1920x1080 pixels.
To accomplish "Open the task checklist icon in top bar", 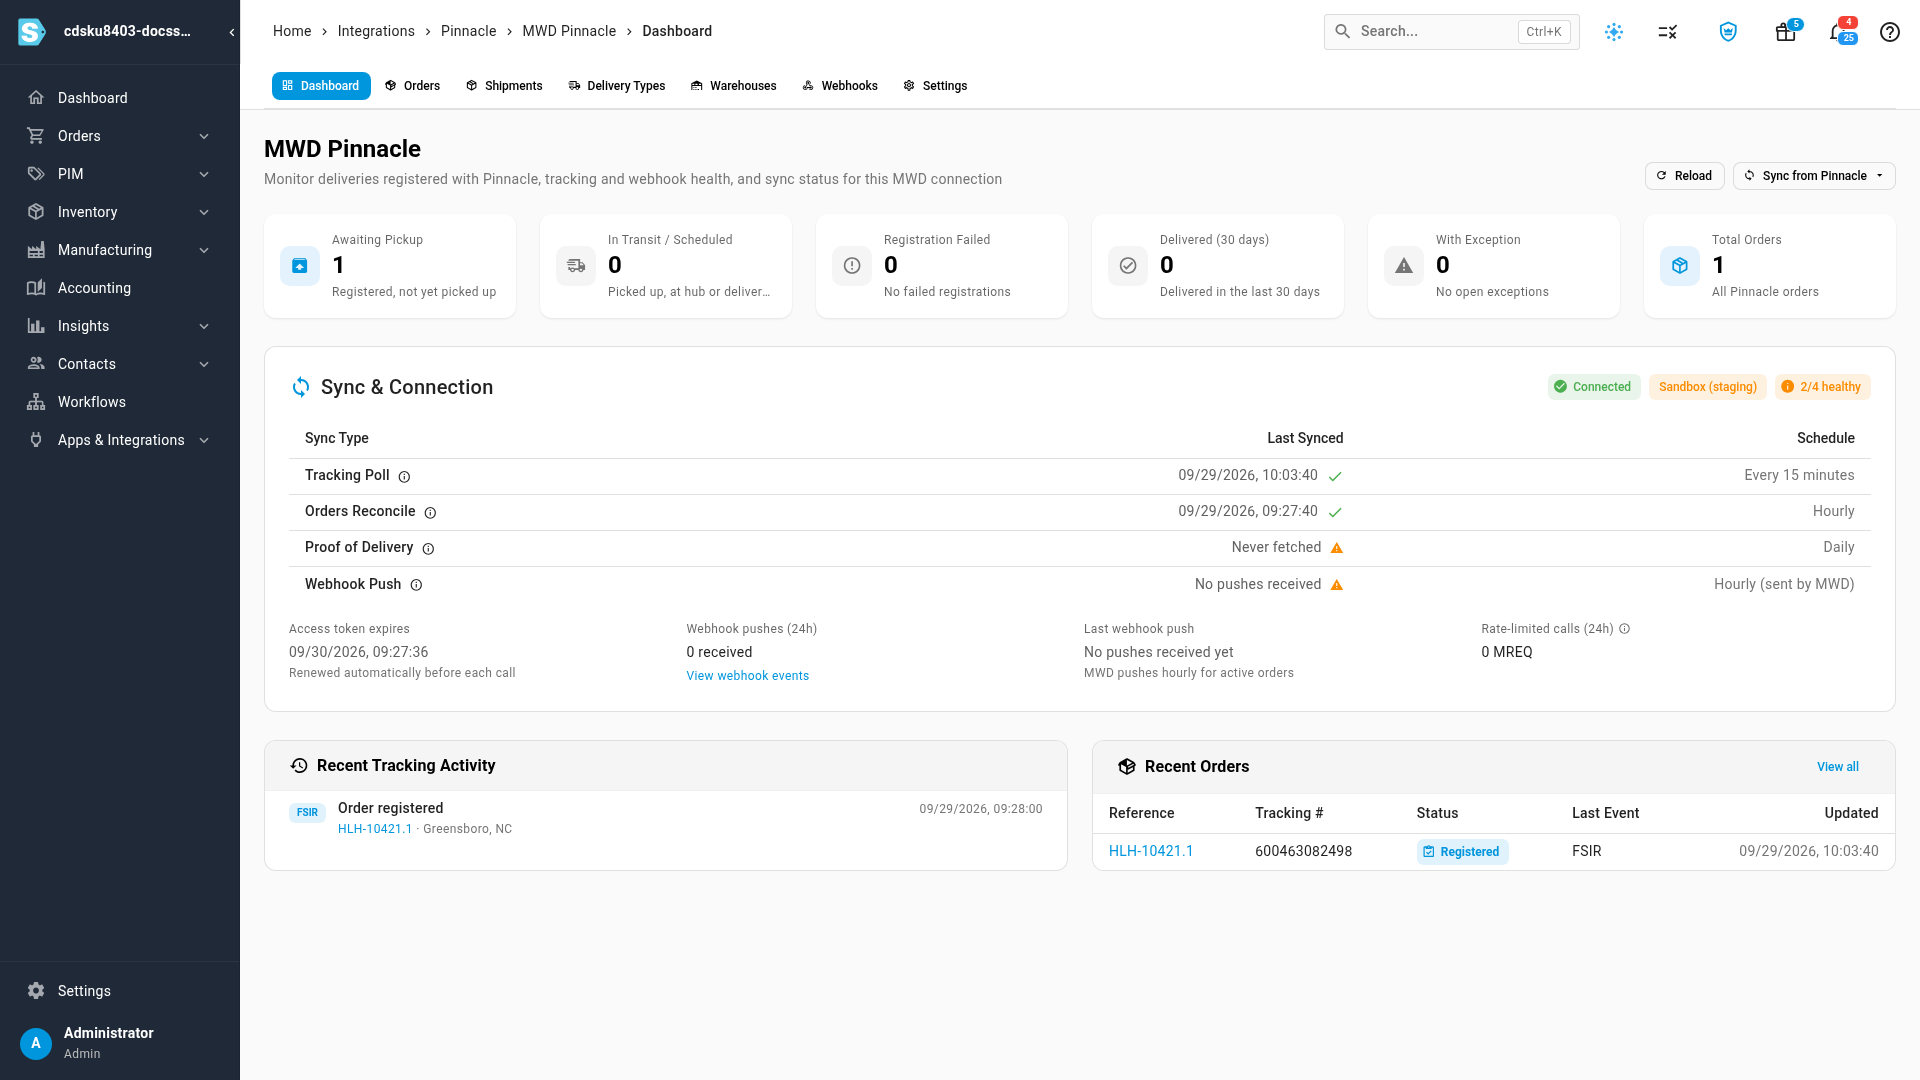I will click(x=1667, y=32).
